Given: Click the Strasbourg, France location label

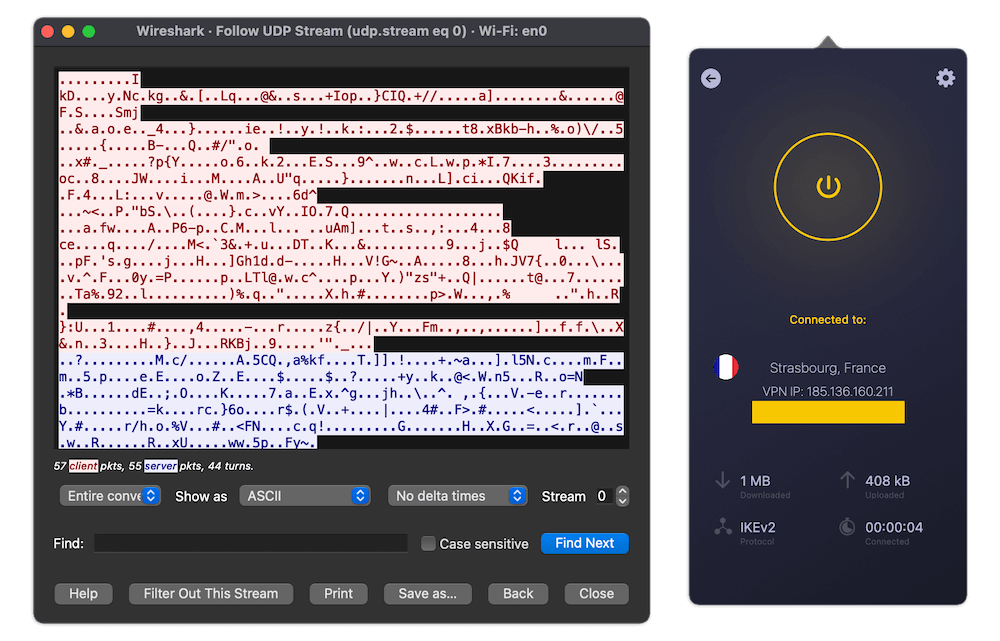Looking at the screenshot, I should 827,368.
